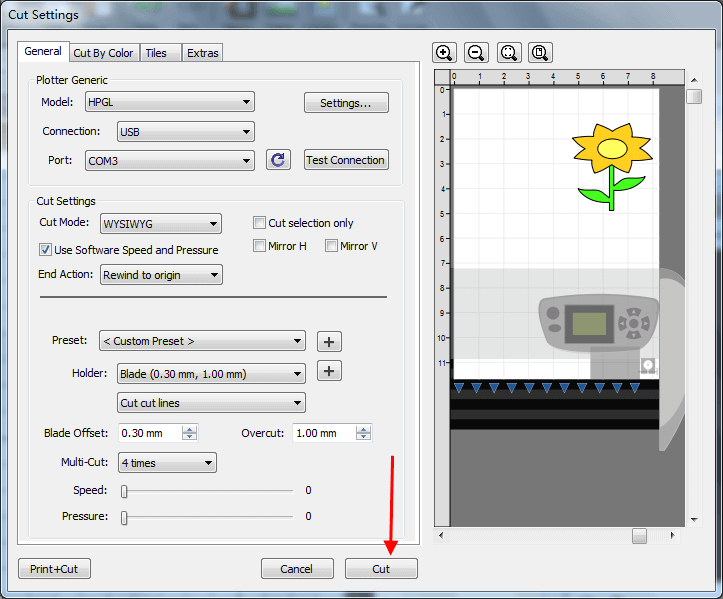Image resolution: width=723 pixels, height=599 pixels.
Task: Click the horizontal scrollbar left arrow
Action: [x=441, y=535]
